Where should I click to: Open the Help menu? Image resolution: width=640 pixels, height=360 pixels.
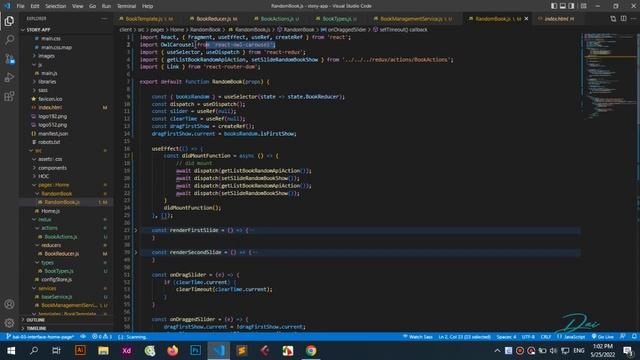pyautogui.click(x=148, y=6)
